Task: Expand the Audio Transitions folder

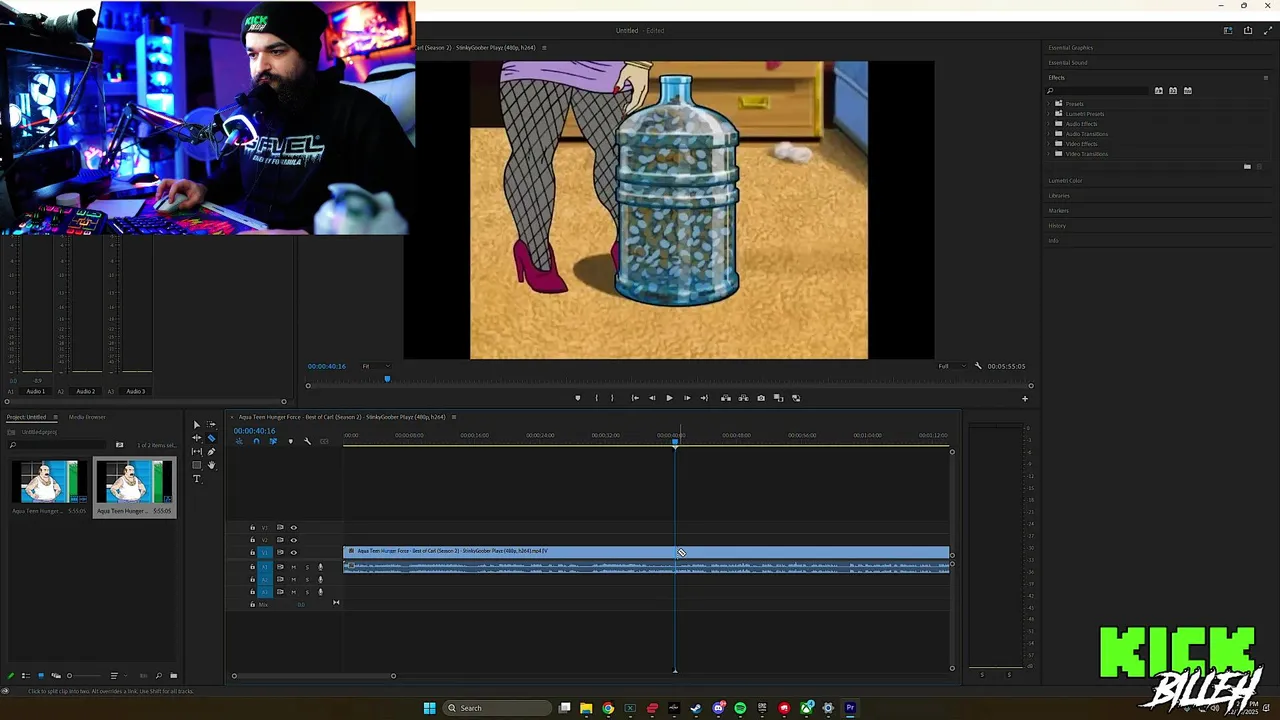Action: 1049,134
